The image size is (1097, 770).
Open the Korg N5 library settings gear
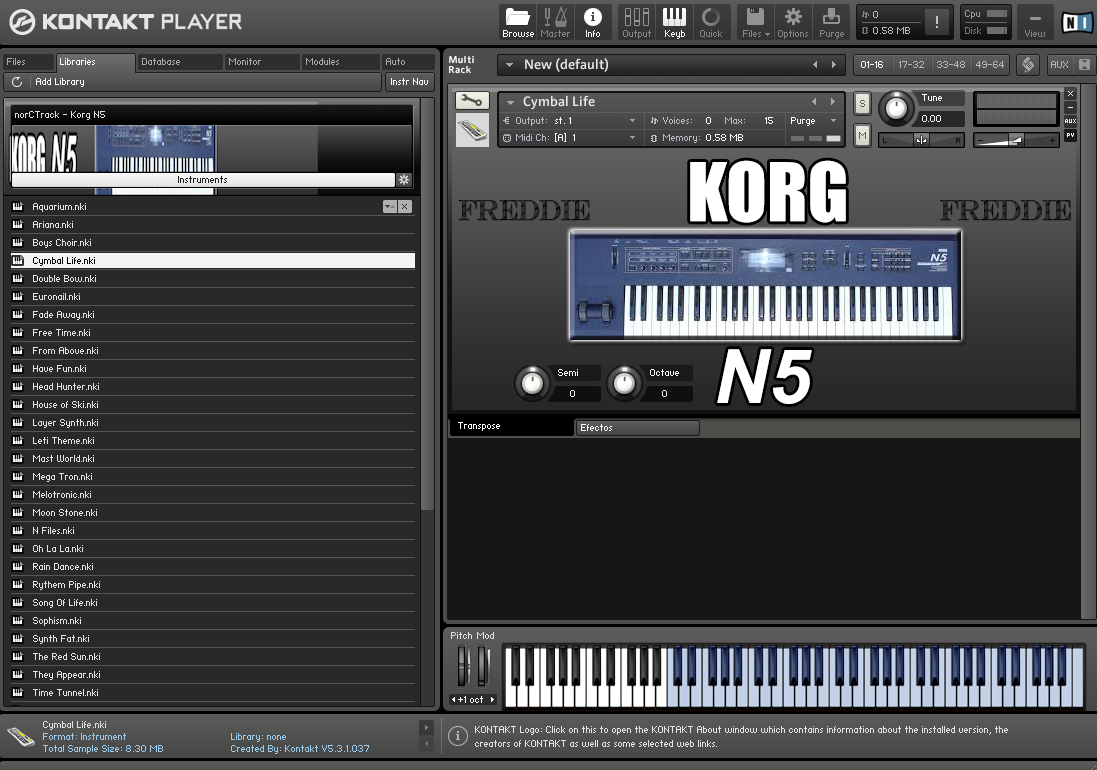coord(404,180)
